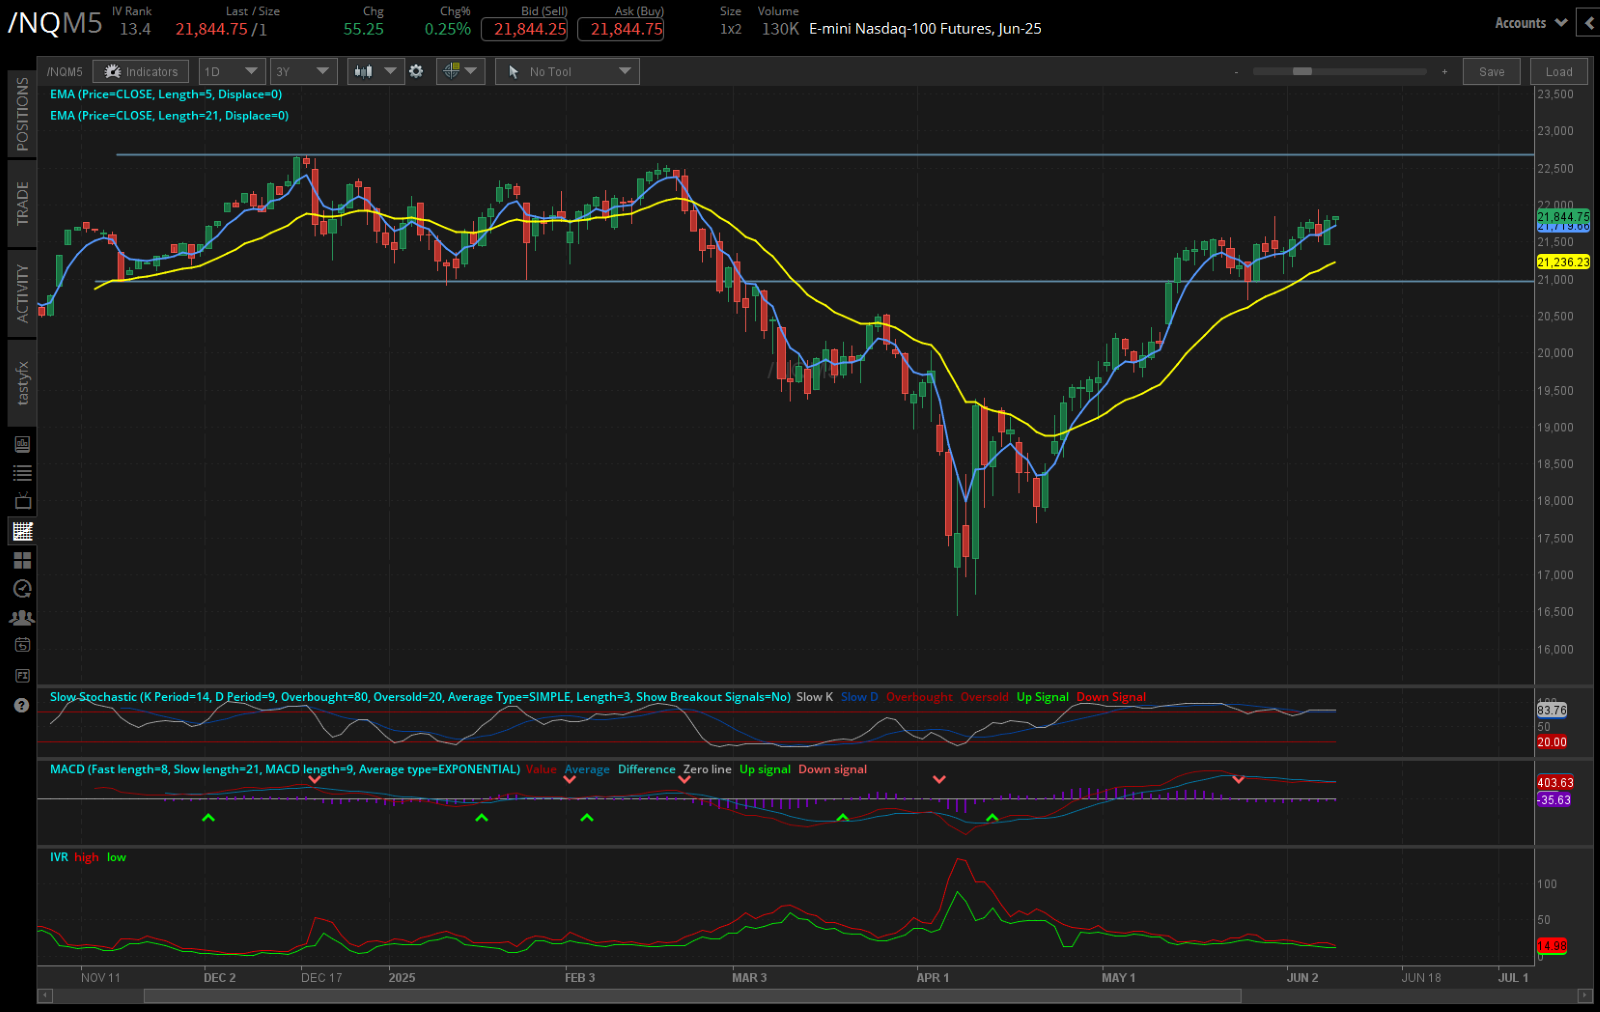Open the live TV feed icon
Viewport: 1600px width, 1012px height.
[22, 501]
